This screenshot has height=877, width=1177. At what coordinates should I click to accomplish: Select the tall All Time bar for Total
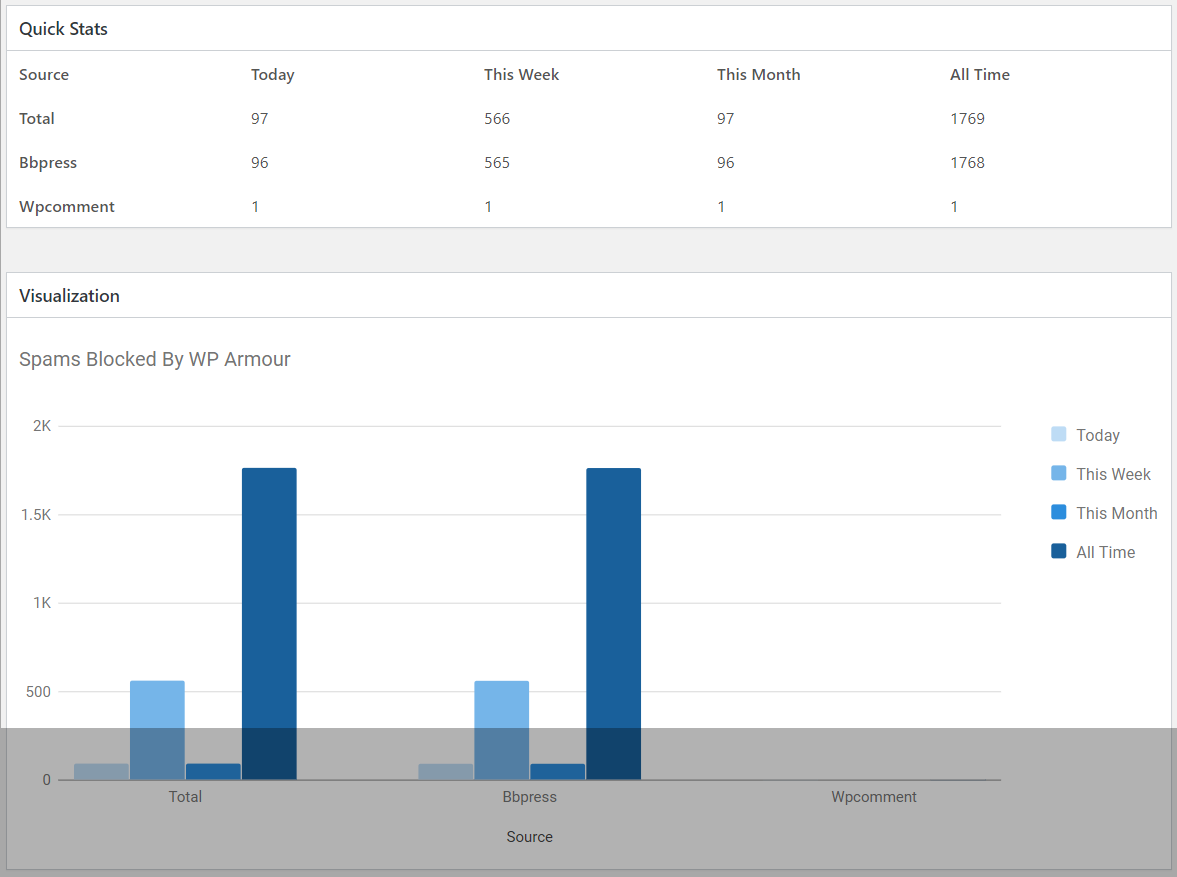point(269,620)
